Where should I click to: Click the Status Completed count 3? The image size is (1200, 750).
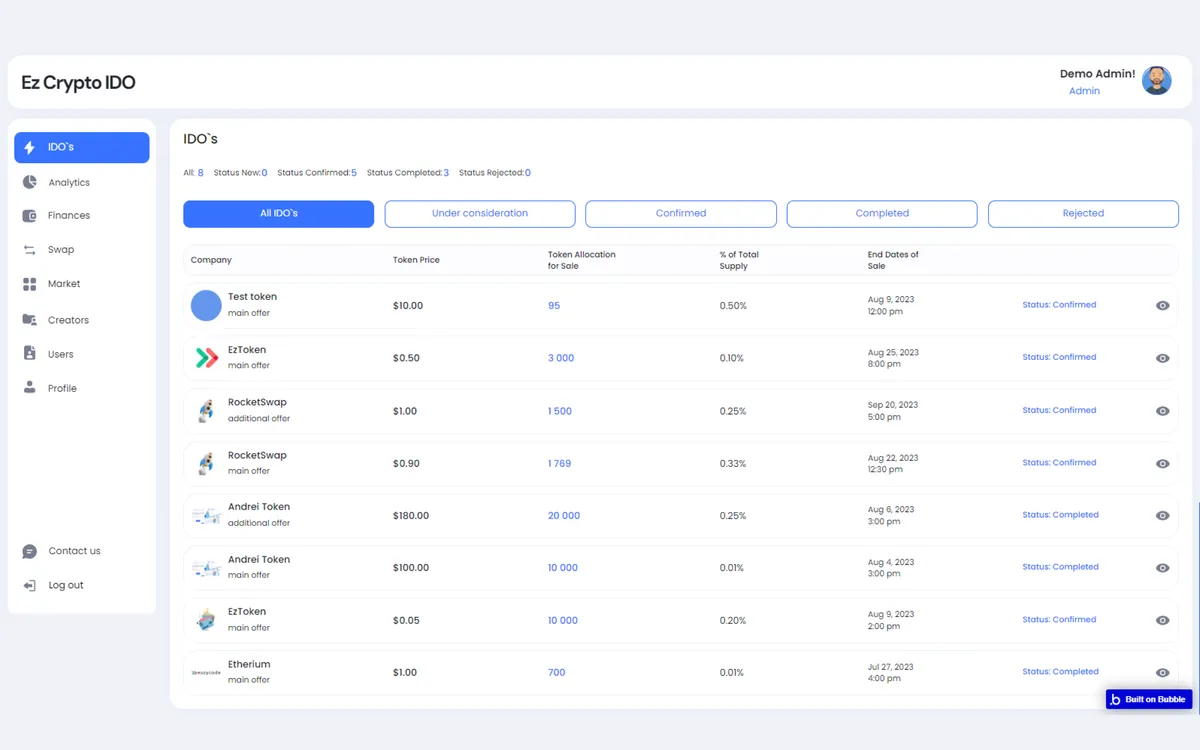click(446, 173)
